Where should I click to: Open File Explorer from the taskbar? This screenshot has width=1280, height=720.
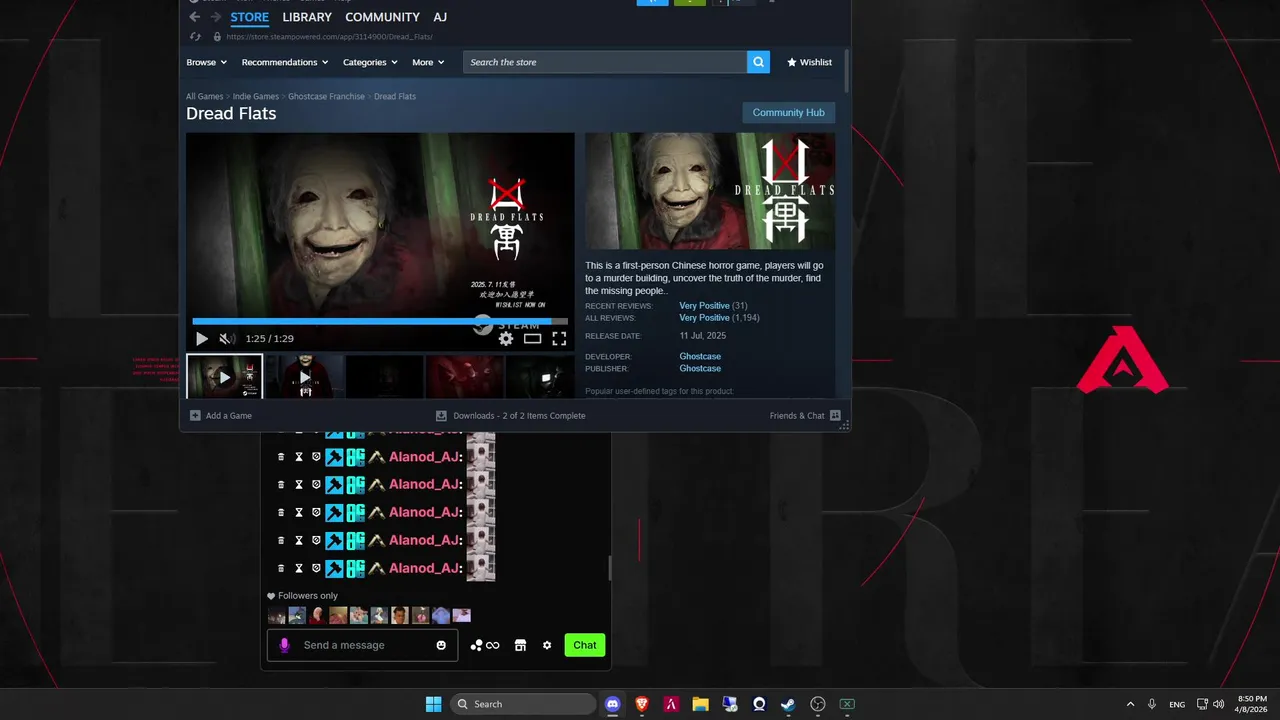coord(700,704)
